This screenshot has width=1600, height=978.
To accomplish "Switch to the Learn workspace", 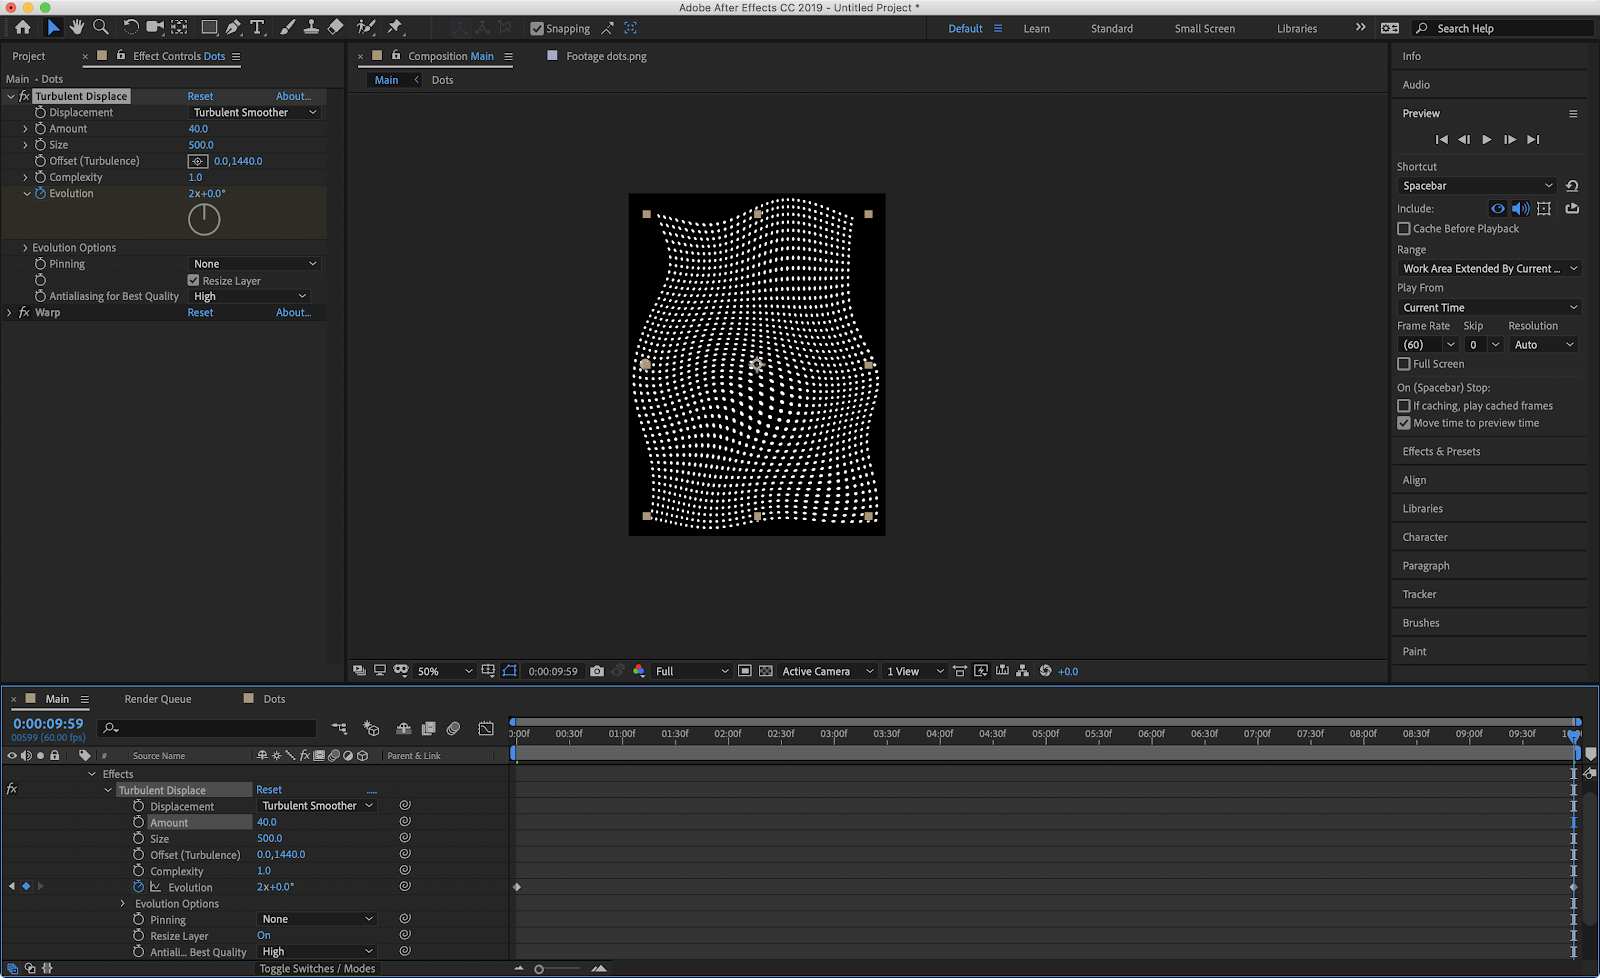I will tap(1036, 29).
